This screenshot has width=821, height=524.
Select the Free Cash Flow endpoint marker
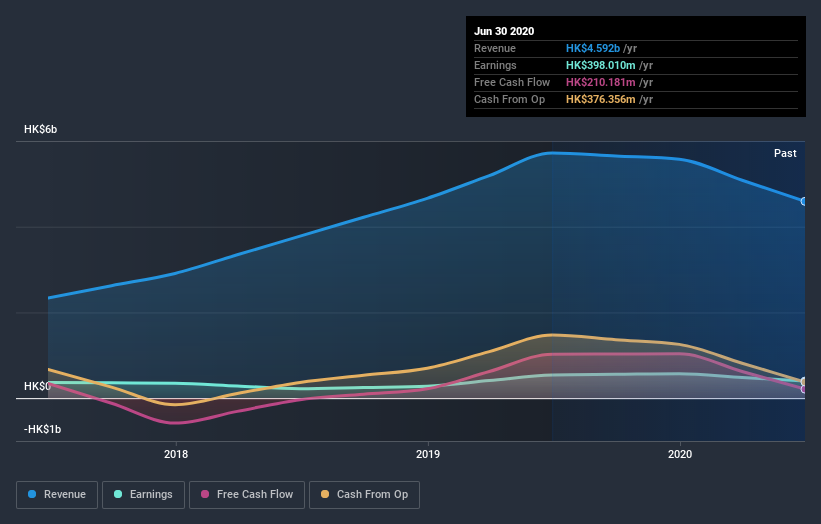(x=804, y=389)
